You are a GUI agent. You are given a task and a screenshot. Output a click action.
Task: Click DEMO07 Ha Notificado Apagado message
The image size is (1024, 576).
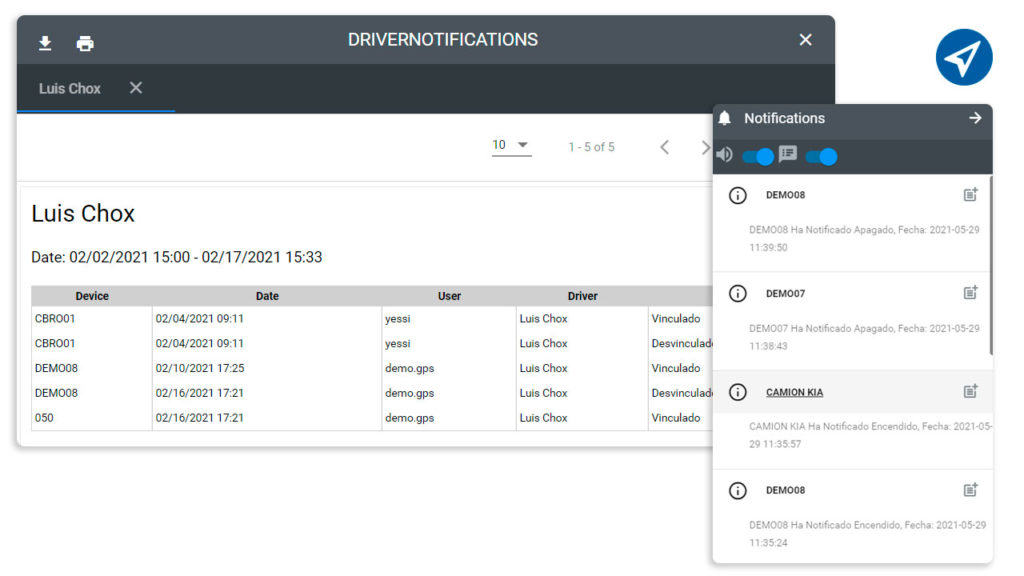(x=864, y=337)
